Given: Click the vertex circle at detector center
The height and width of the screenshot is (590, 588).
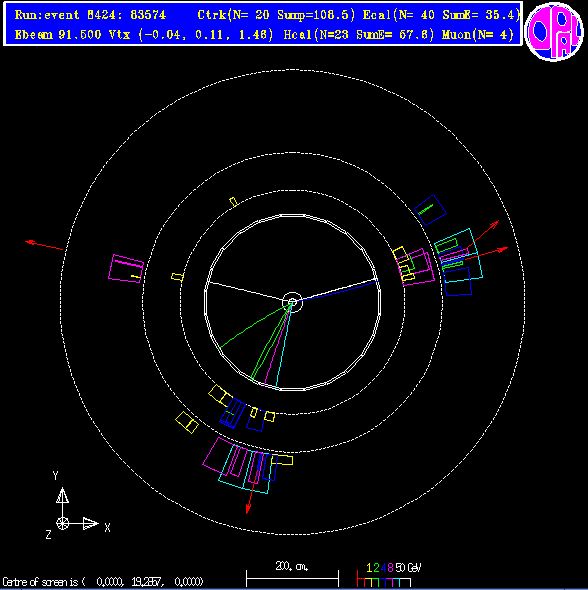Looking at the screenshot, I should pyautogui.click(x=292, y=302).
